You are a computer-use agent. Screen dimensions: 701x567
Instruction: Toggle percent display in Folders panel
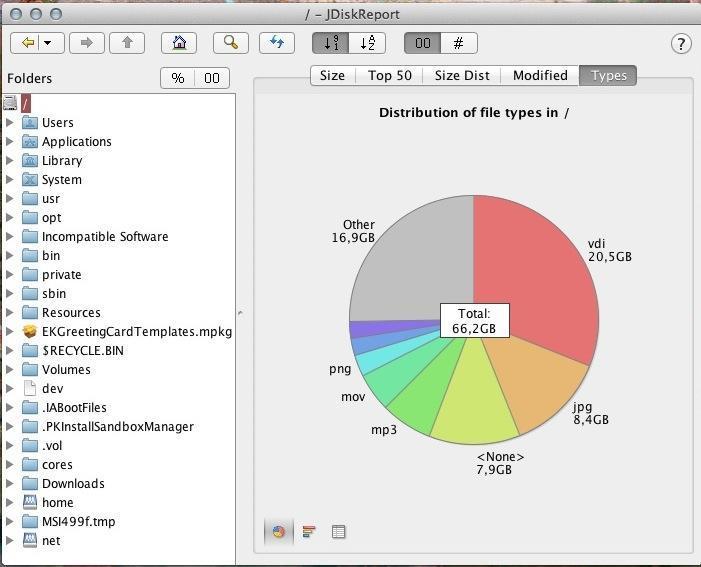click(x=178, y=78)
